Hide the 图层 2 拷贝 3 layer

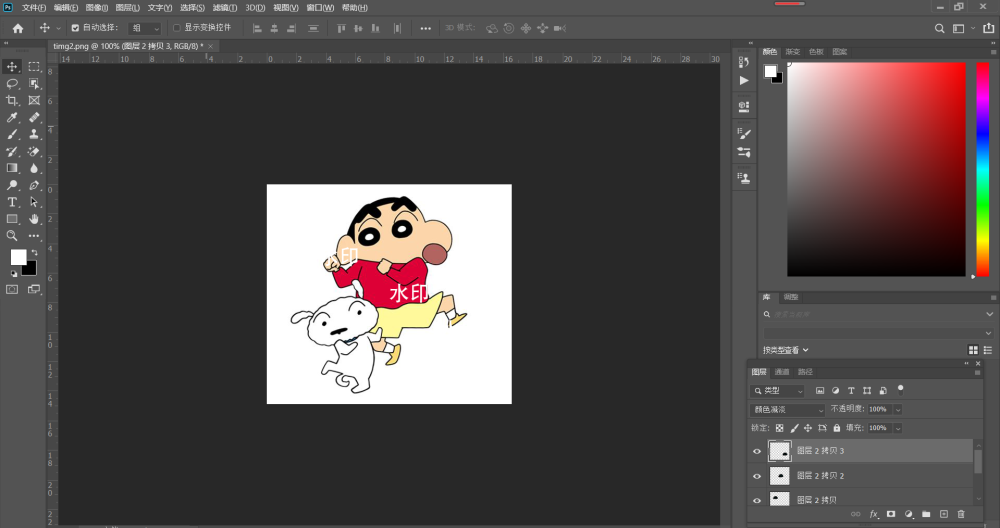coord(757,451)
